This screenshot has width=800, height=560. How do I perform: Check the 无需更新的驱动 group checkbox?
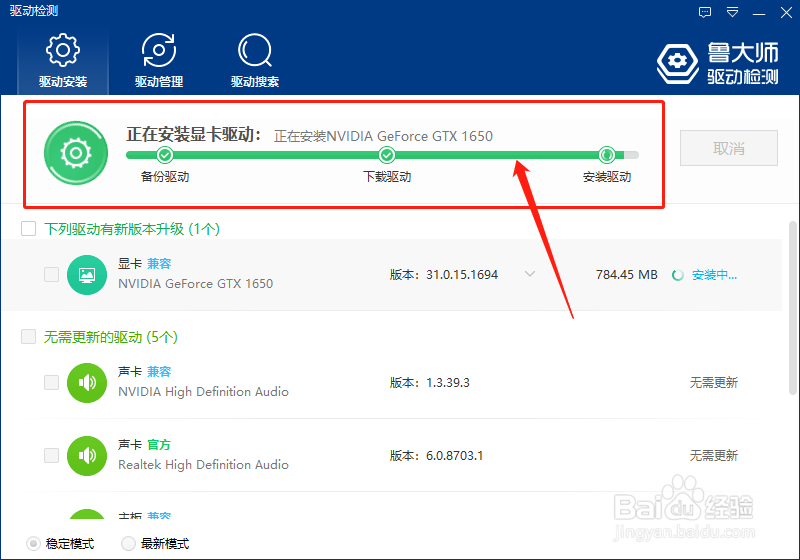click(29, 337)
